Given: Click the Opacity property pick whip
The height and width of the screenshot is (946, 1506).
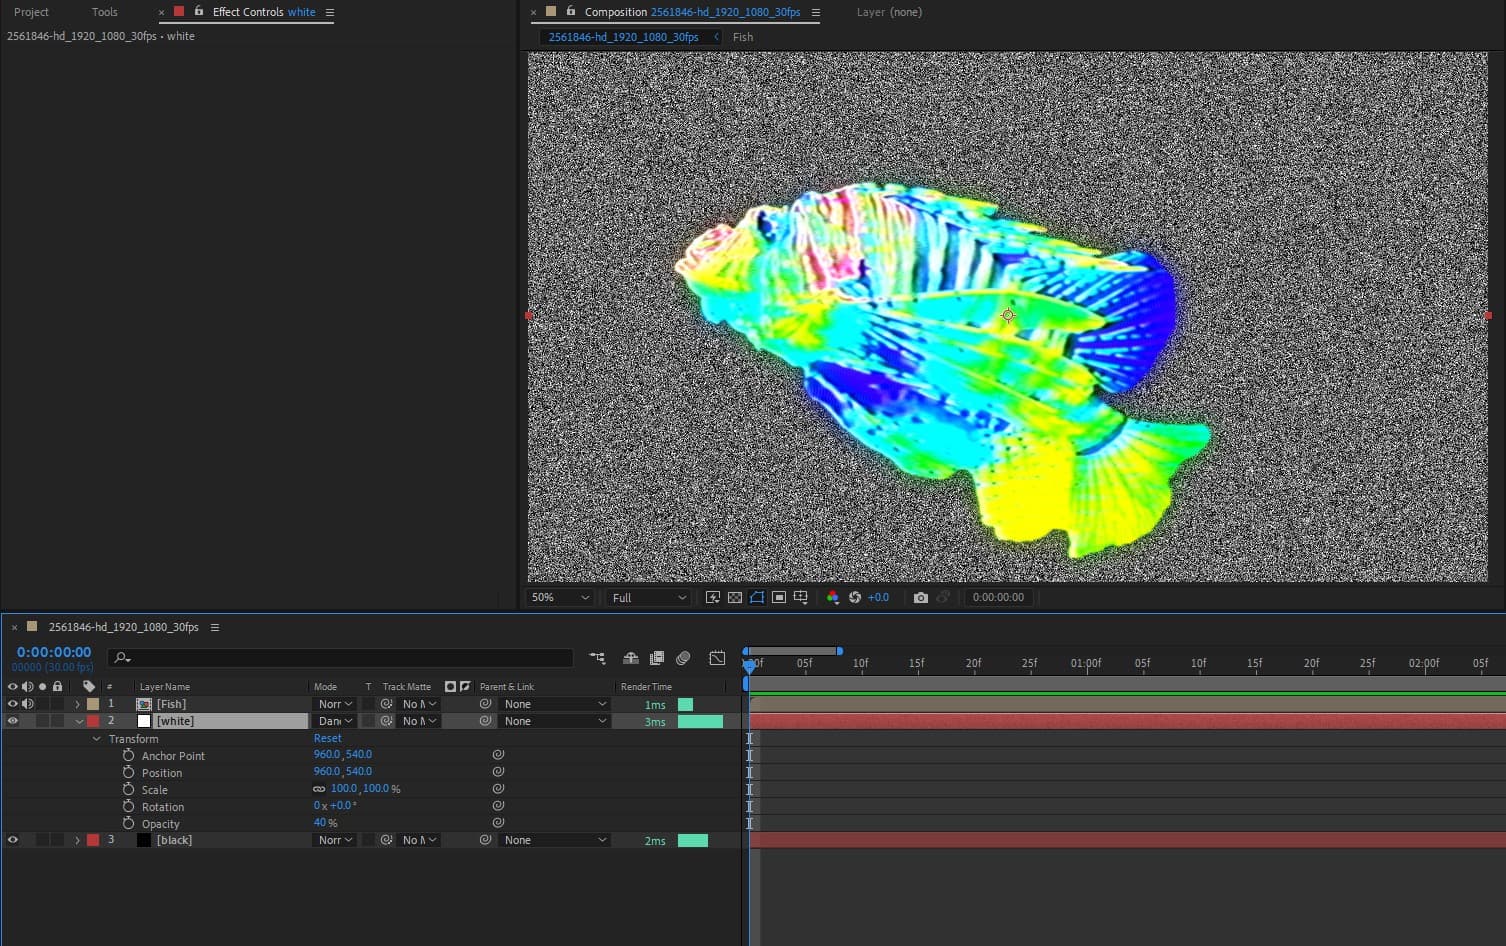Looking at the screenshot, I should point(498,823).
